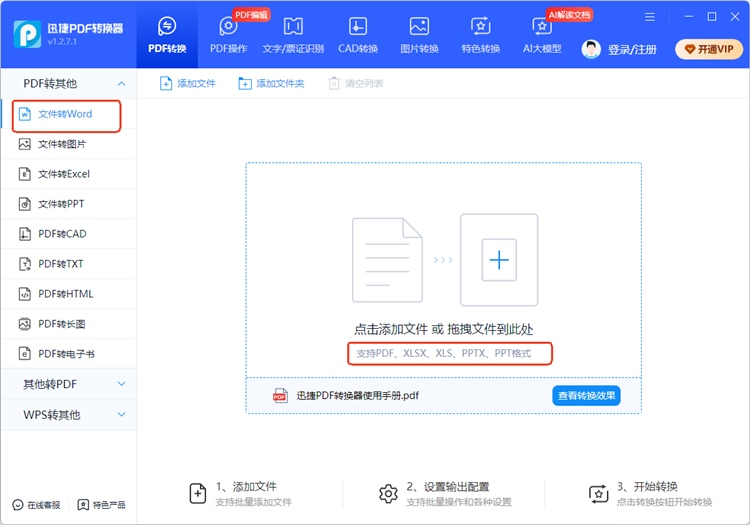Open the AI大模型 tab
750x525 pixels.
[x=542, y=34]
